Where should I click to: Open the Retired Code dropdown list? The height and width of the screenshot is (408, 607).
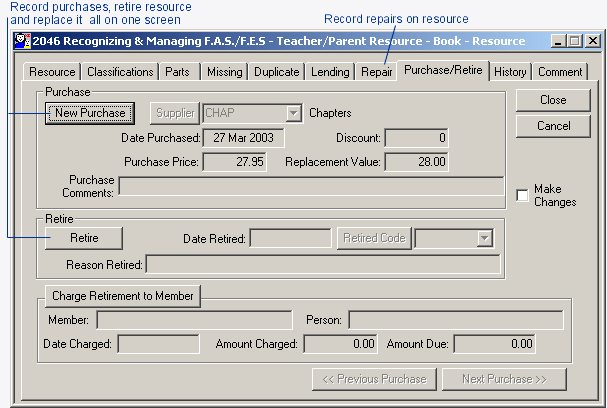[485, 238]
